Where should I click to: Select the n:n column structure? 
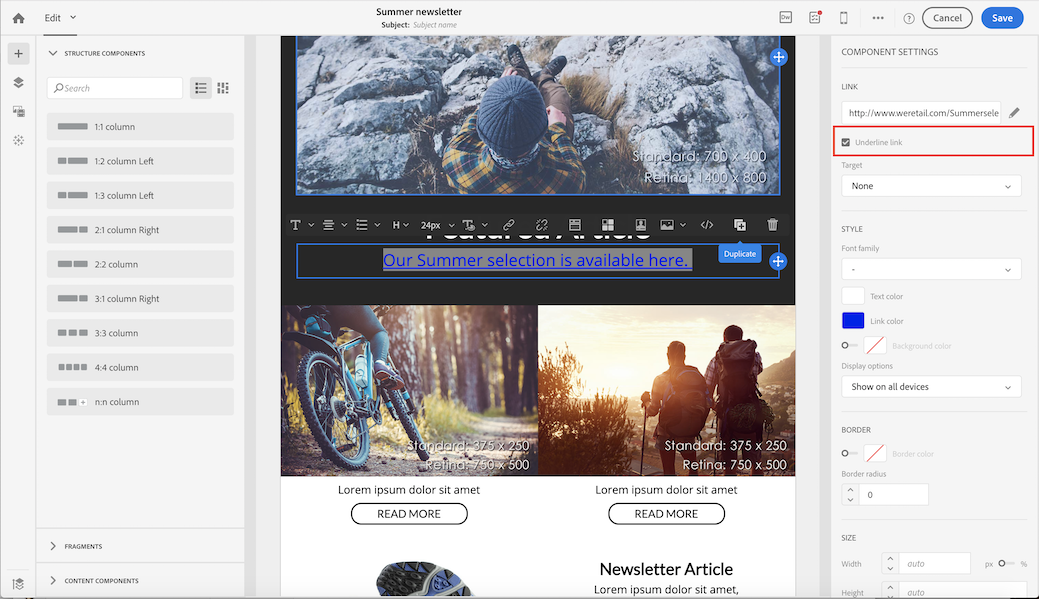(x=140, y=402)
